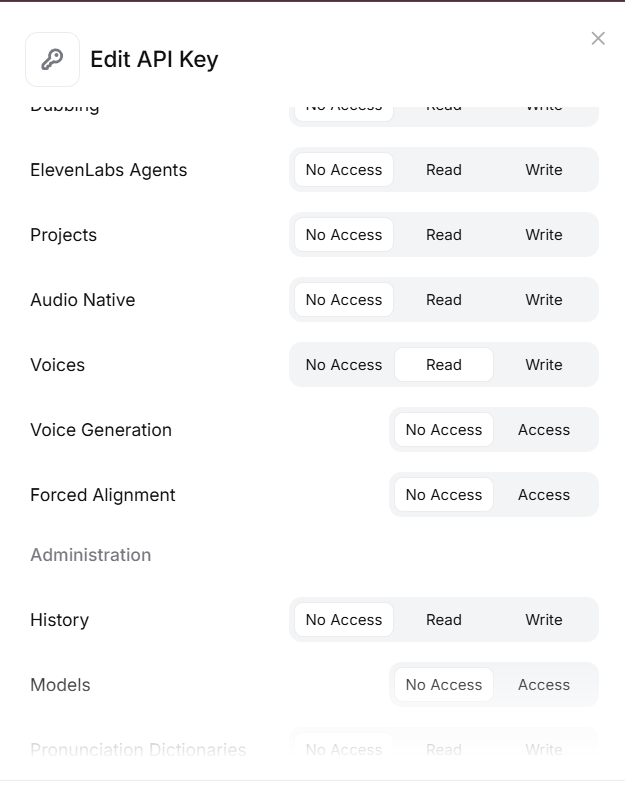Enable Access for Models
This screenshot has height=792, width=625.
click(x=544, y=685)
